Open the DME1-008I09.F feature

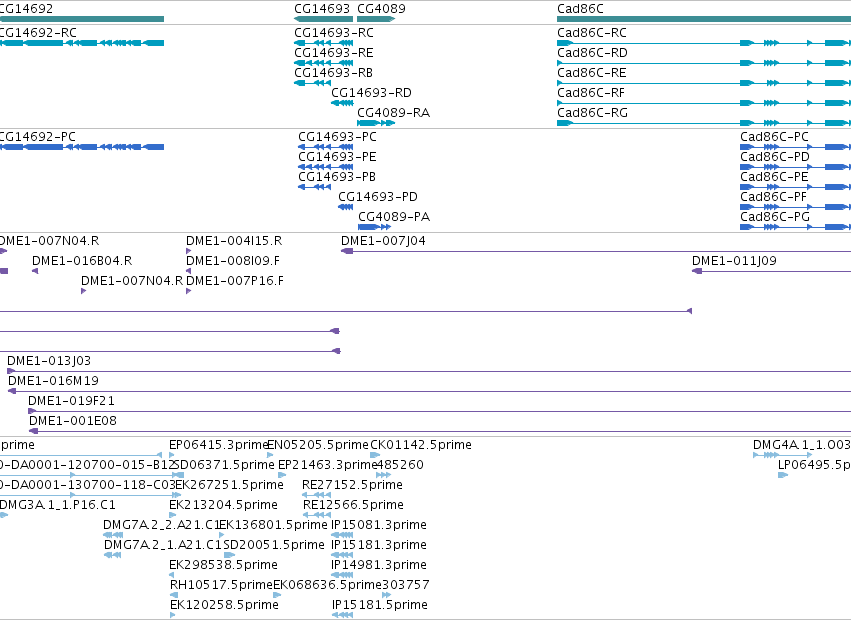tap(188, 271)
